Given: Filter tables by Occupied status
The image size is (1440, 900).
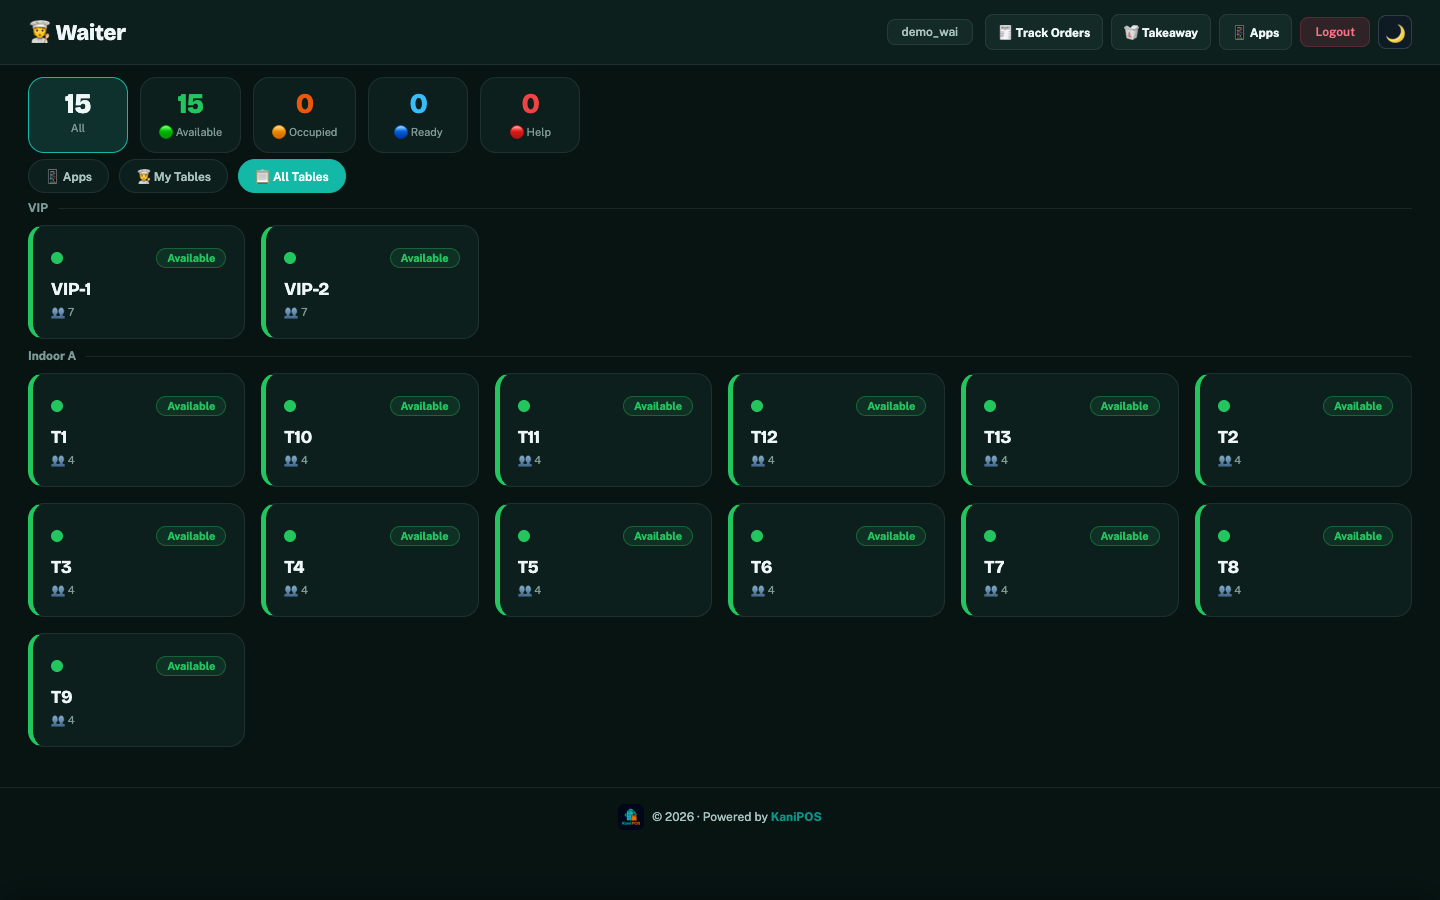Looking at the screenshot, I should click(304, 115).
